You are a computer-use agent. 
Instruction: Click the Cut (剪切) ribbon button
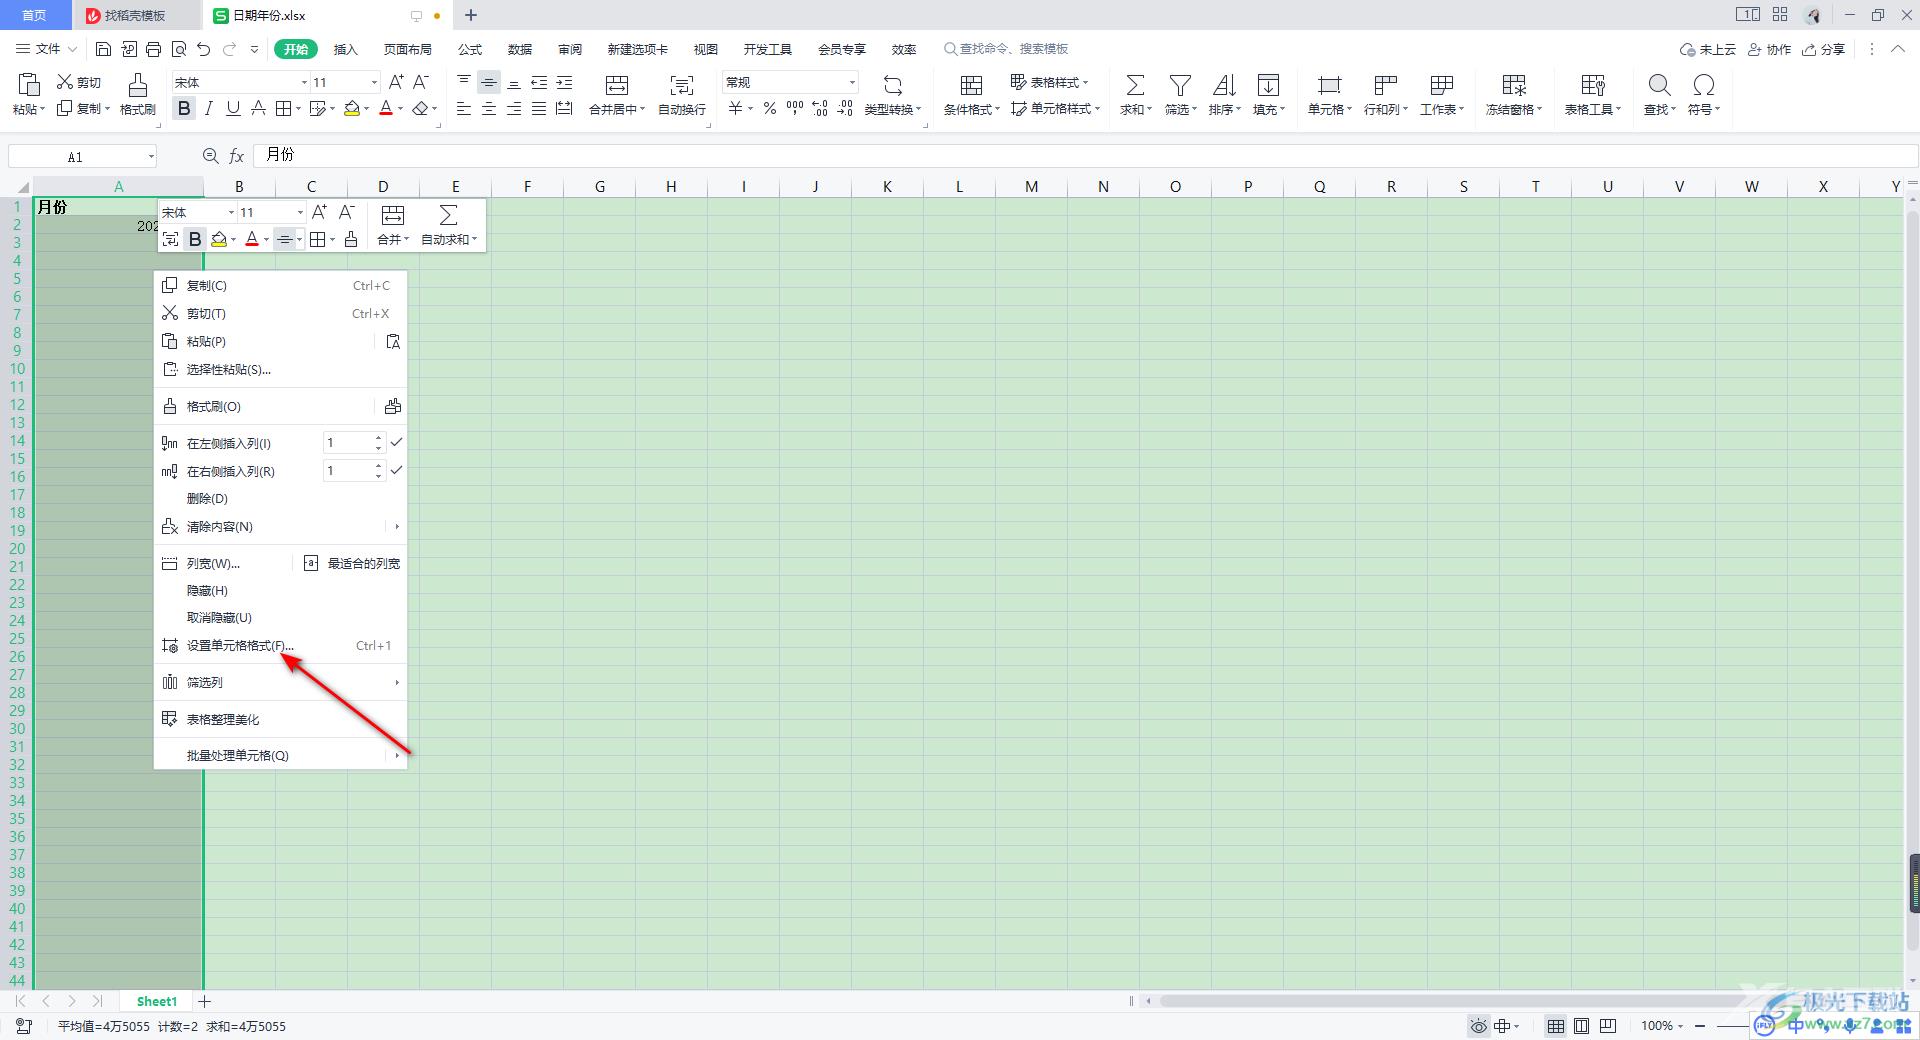point(79,82)
